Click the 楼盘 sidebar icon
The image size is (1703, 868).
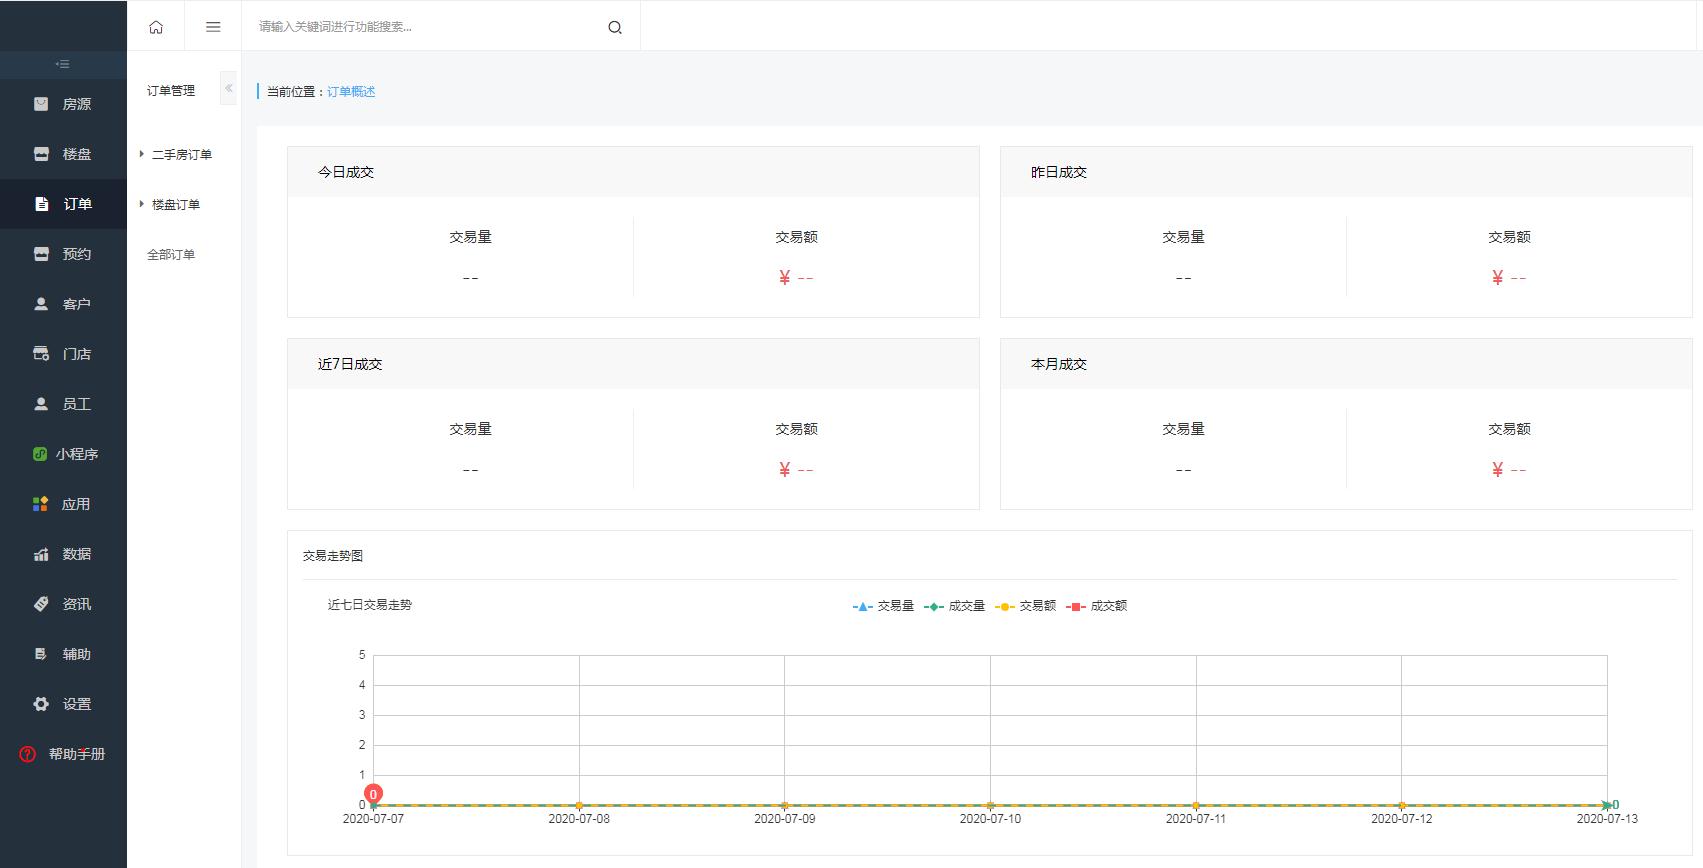coord(41,154)
